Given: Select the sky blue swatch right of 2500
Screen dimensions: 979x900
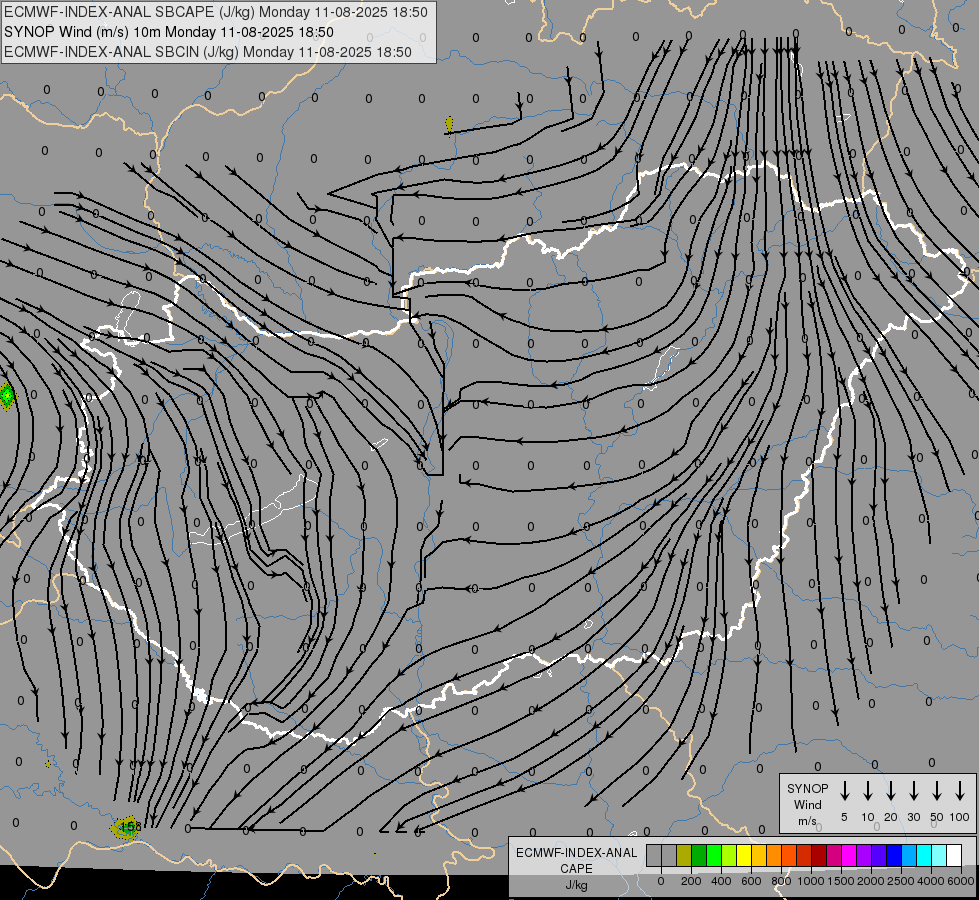Looking at the screenshot, I should [908, 856].
